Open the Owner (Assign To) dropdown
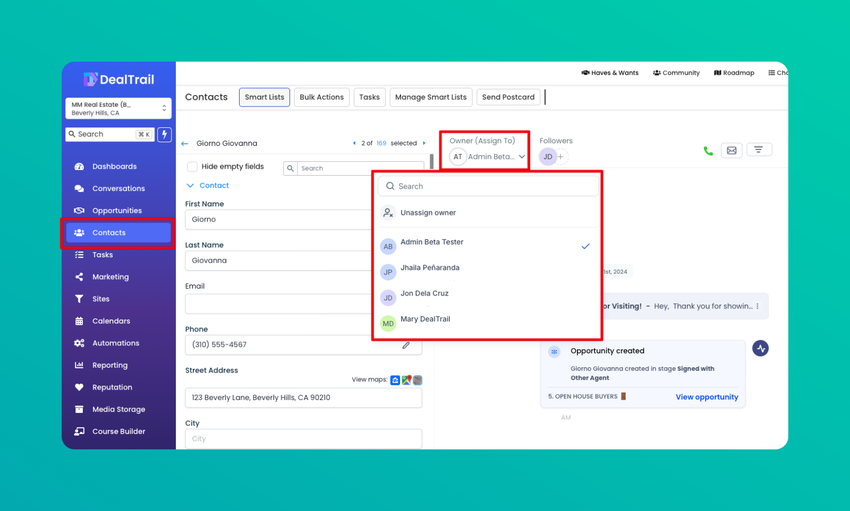The image size is (850, 511). [x=487, y=157]
